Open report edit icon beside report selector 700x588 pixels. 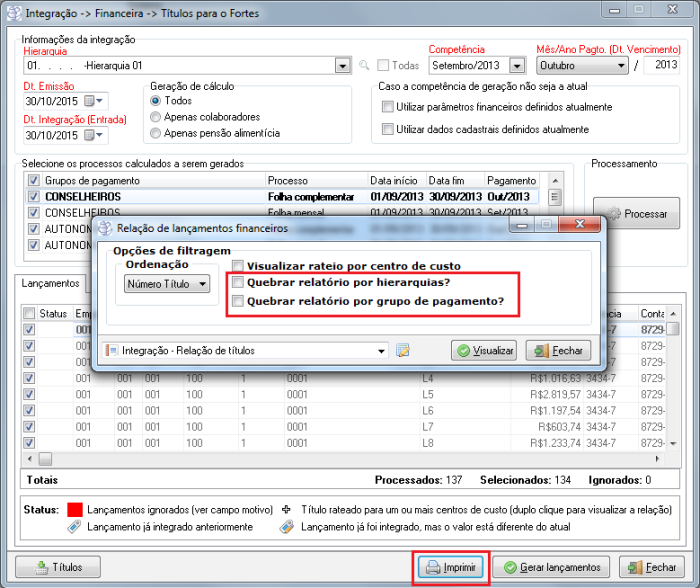point(403,350)
